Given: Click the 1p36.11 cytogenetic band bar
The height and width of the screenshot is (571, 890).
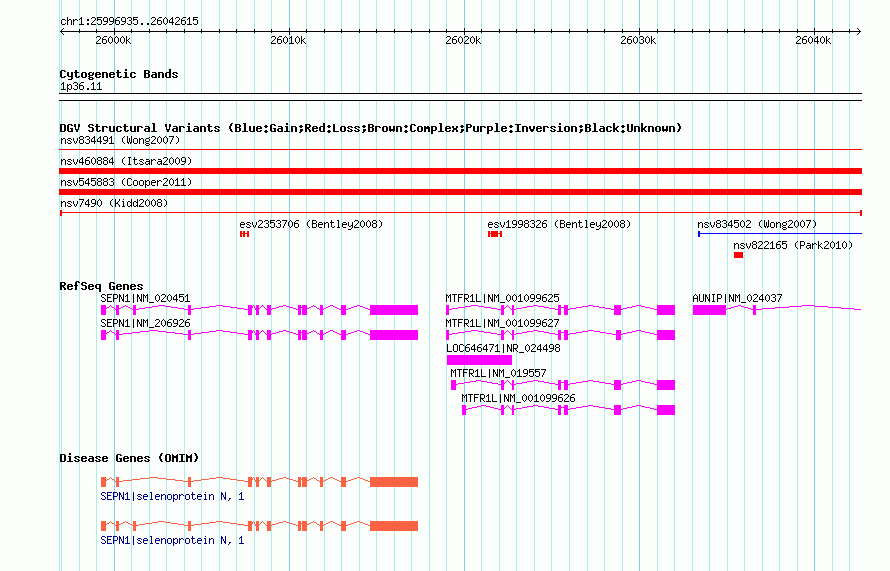Looking at the screenshot, I should 460,97.
